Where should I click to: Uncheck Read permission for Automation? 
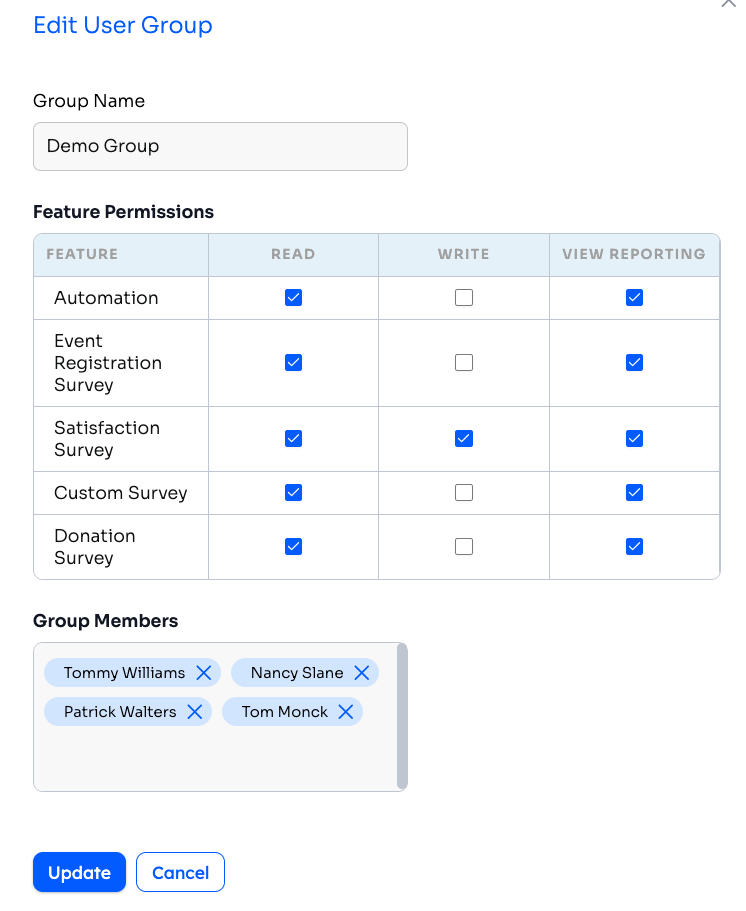point(293,298)
